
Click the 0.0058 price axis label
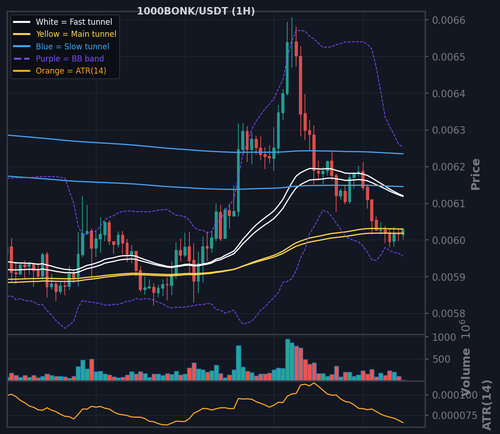pos(449,314)
